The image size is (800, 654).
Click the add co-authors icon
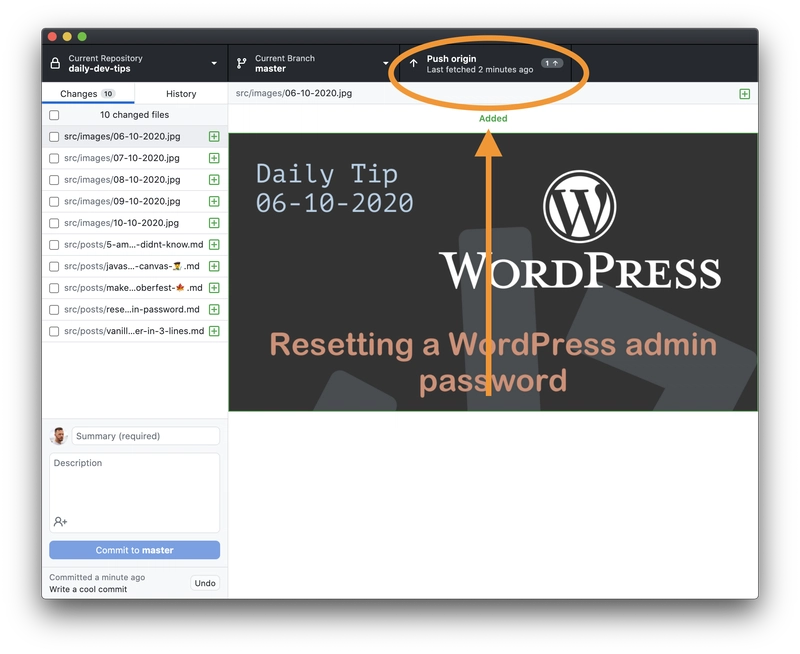click(x=60, y=521)
